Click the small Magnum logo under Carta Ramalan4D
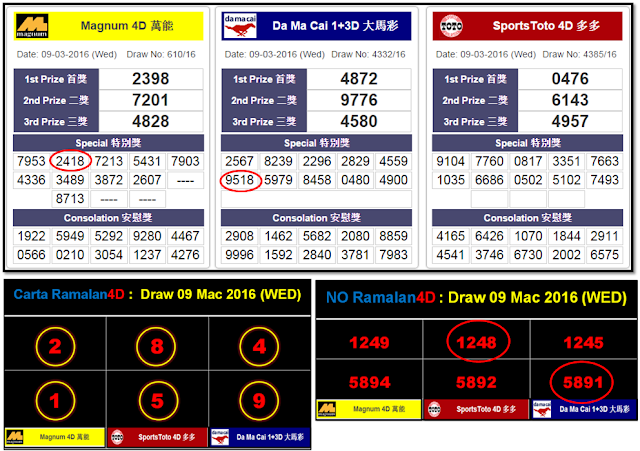The width and height of the screenshot is (640, 451). [x=15, y=437]
